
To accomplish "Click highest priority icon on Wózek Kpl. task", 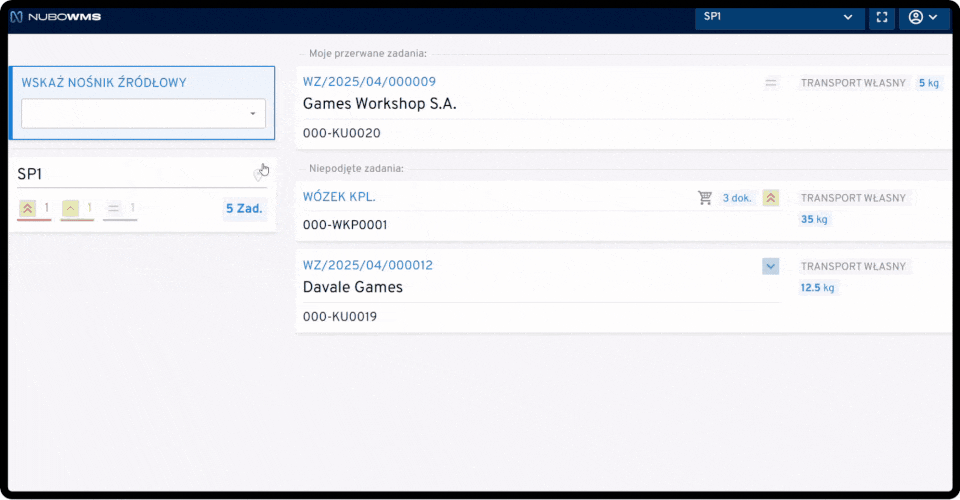I will (771, 198).
